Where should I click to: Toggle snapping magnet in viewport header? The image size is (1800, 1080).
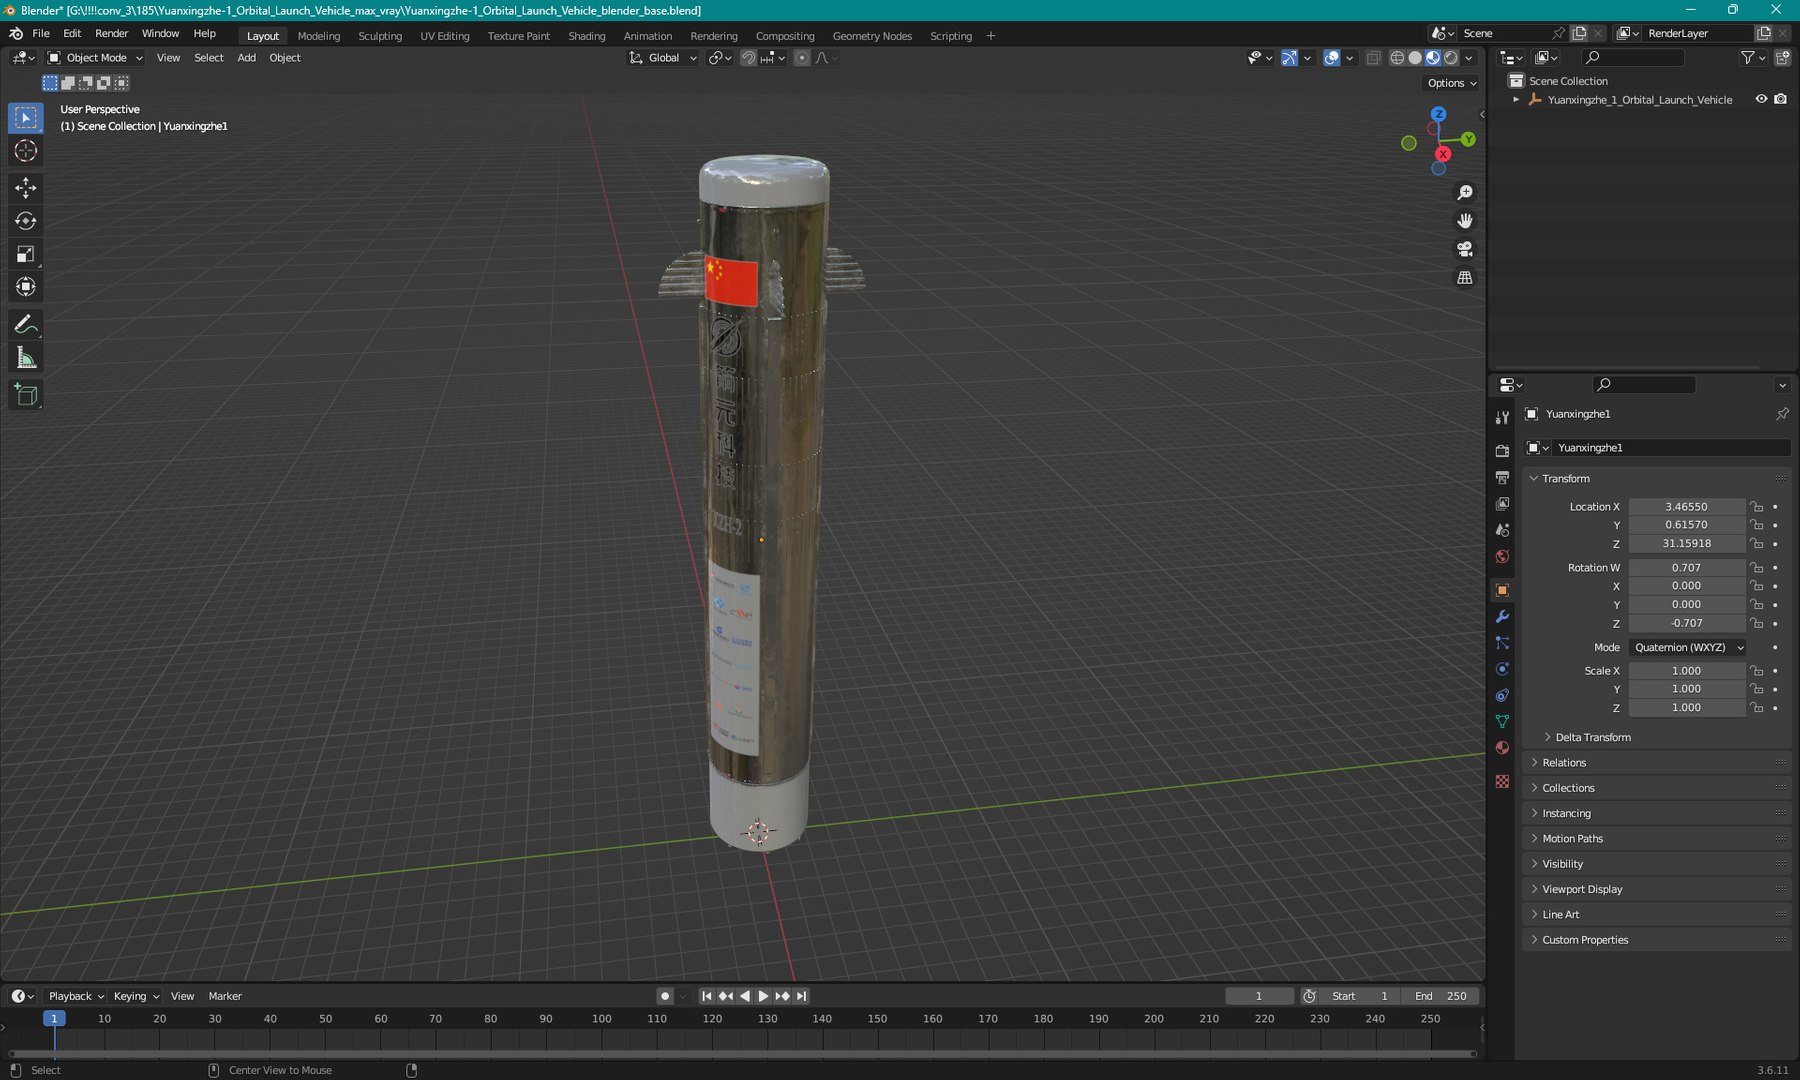click(748, 58)
